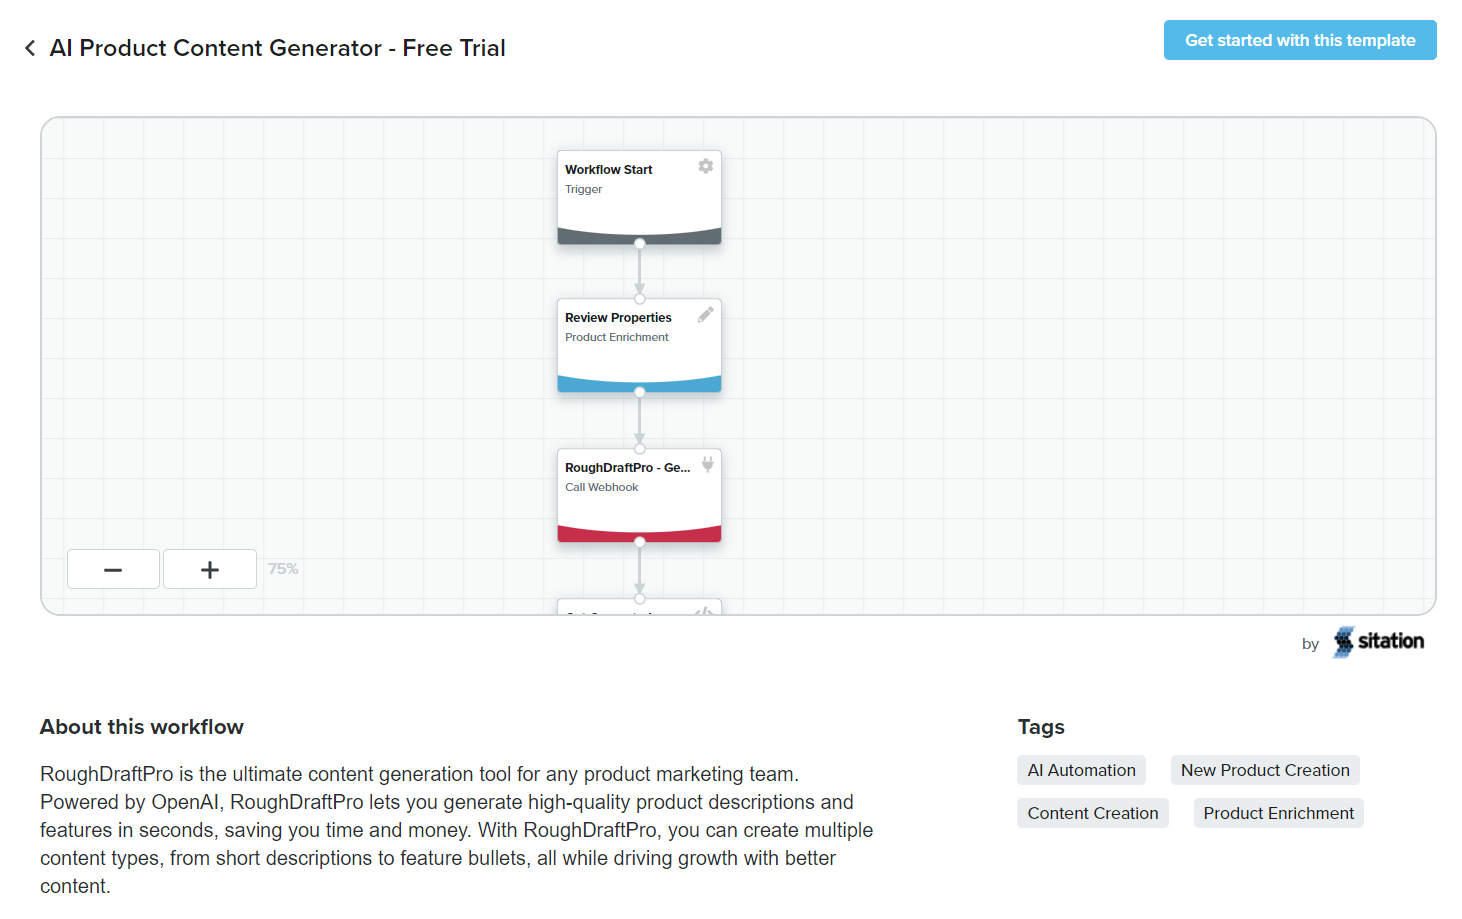
Task: Click the New Product Creation tag
Action: [x=1264, y=770]
